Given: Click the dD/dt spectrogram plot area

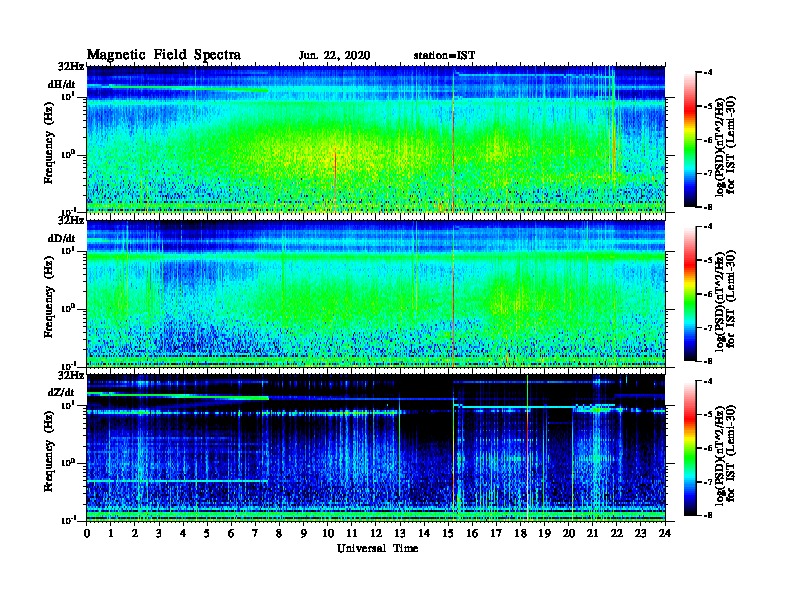Looking at the screenshot, I should (376, 293).
